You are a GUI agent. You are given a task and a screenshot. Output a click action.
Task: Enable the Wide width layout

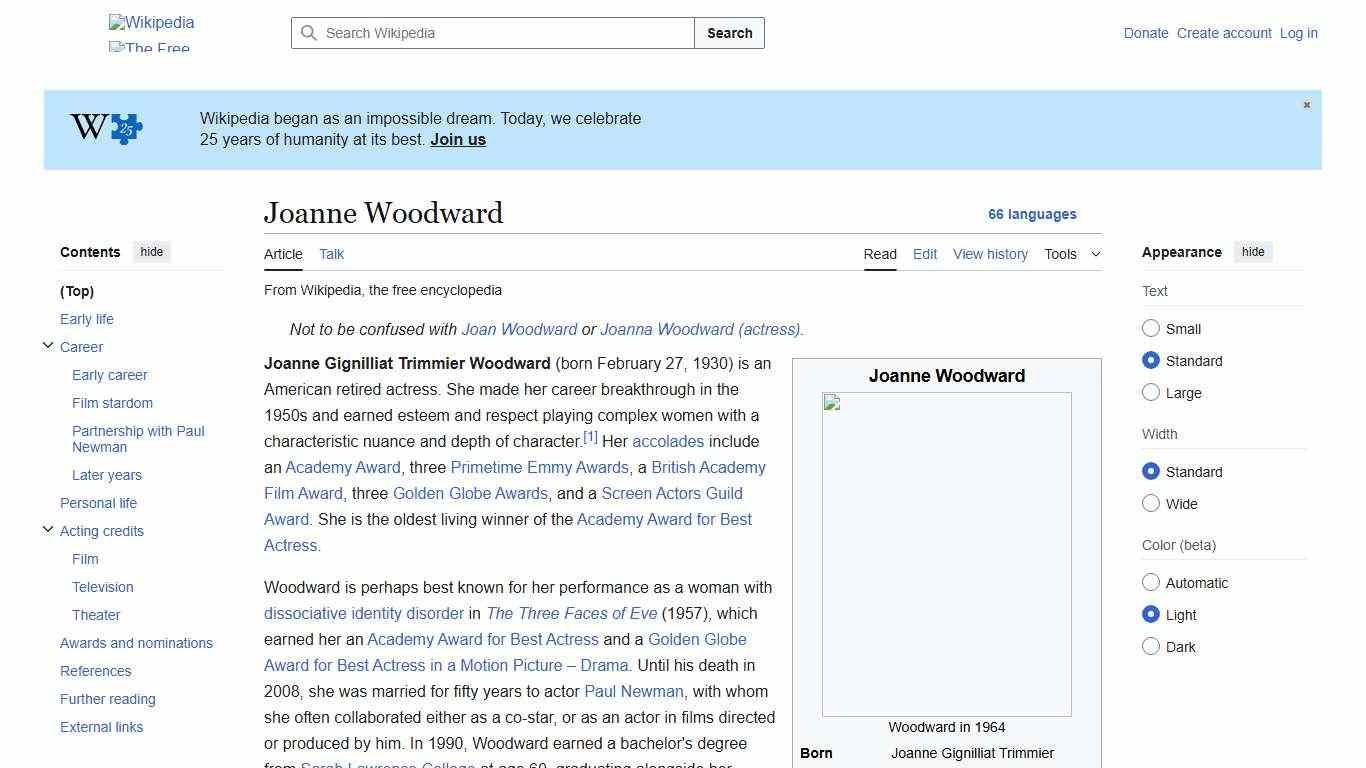pyautogui.click(x=1151, y=503)
